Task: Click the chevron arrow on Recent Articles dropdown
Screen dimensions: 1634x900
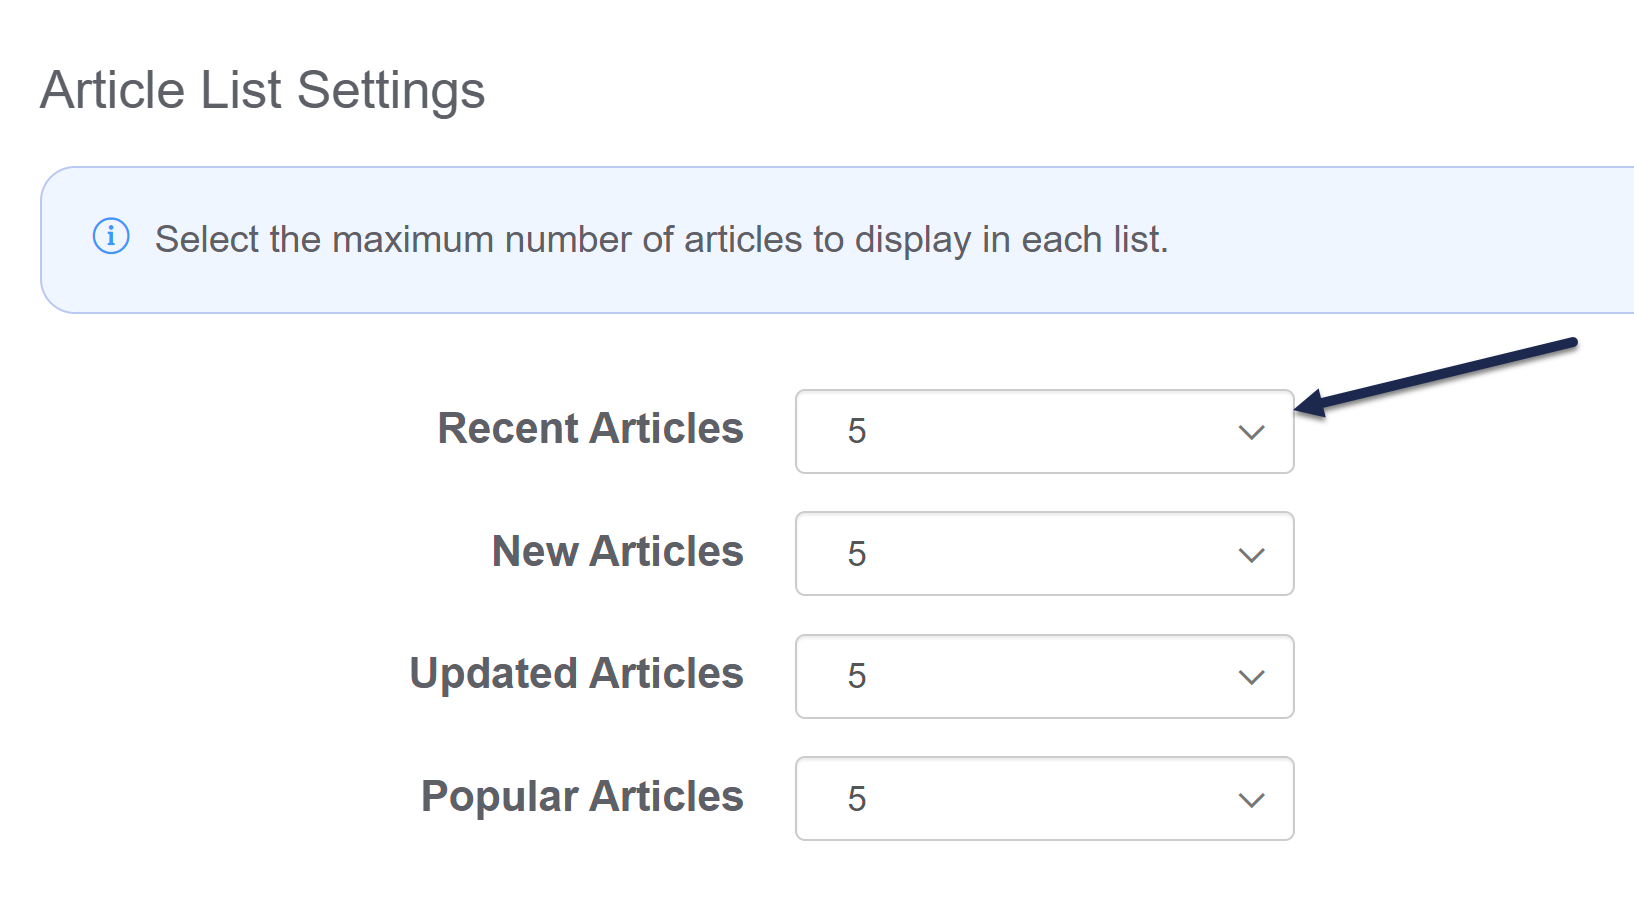Action: coord(1251,432)
